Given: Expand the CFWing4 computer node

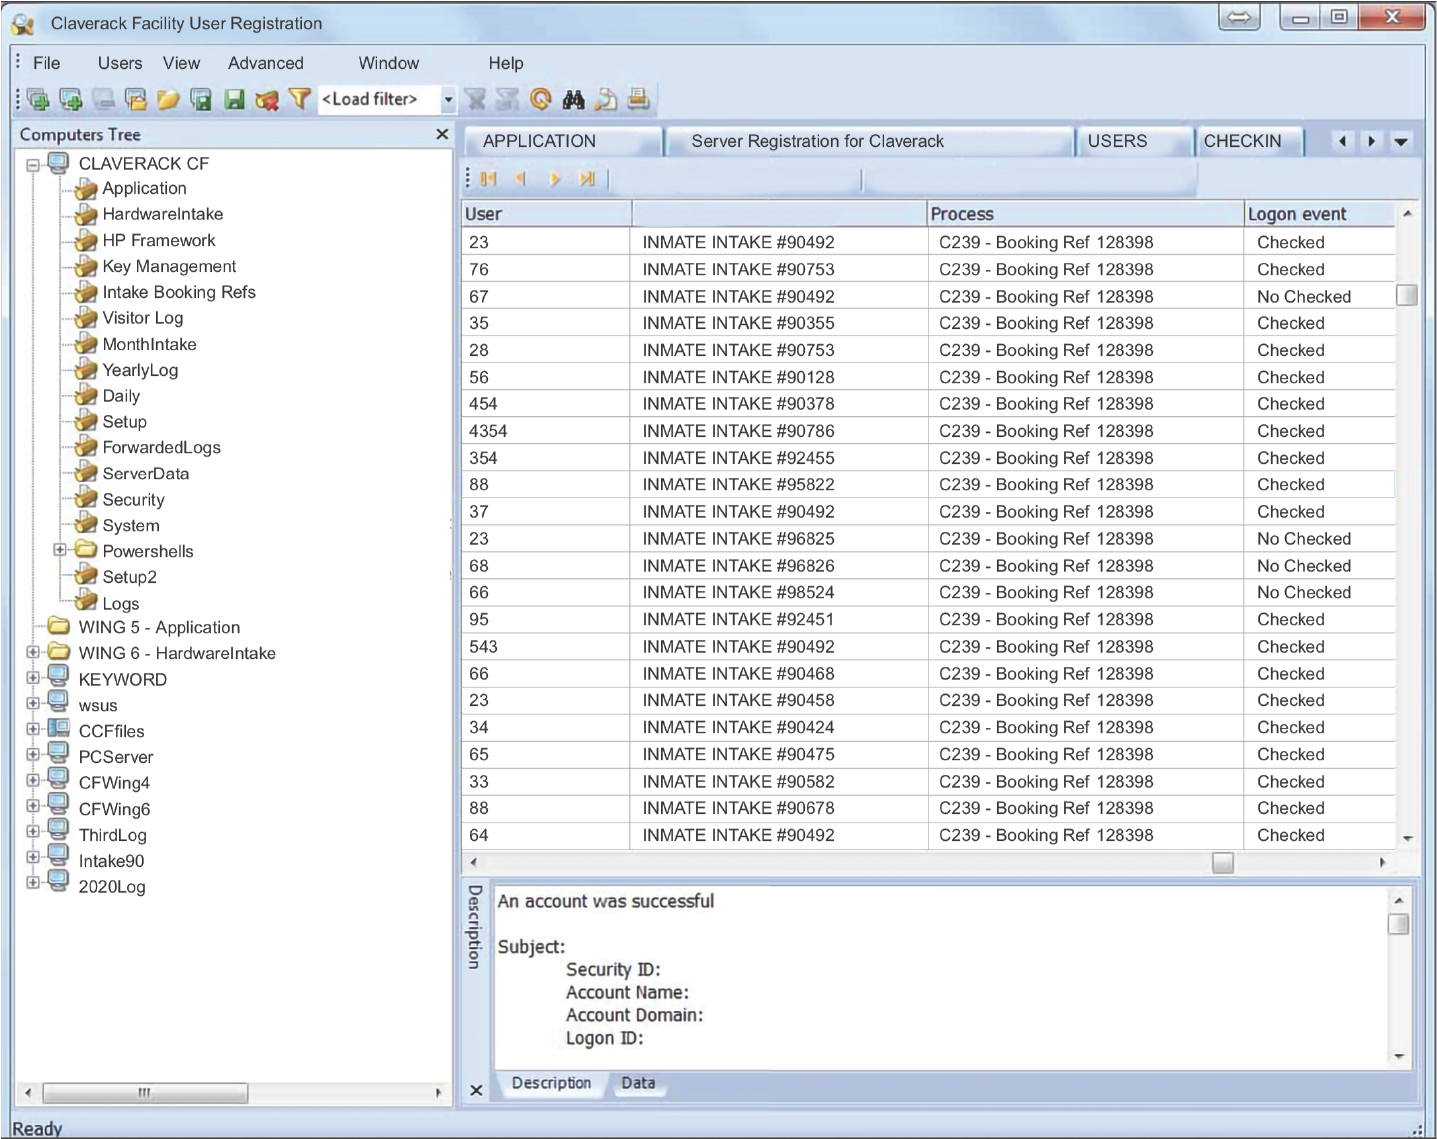Looking at the screenshot, I should point(33,781).
